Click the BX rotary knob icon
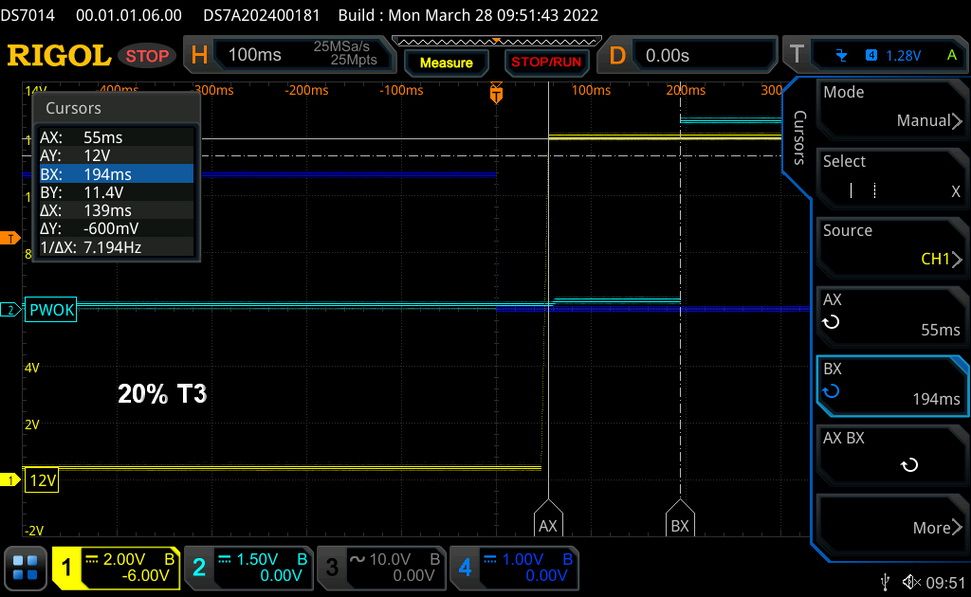 point(831,391)
